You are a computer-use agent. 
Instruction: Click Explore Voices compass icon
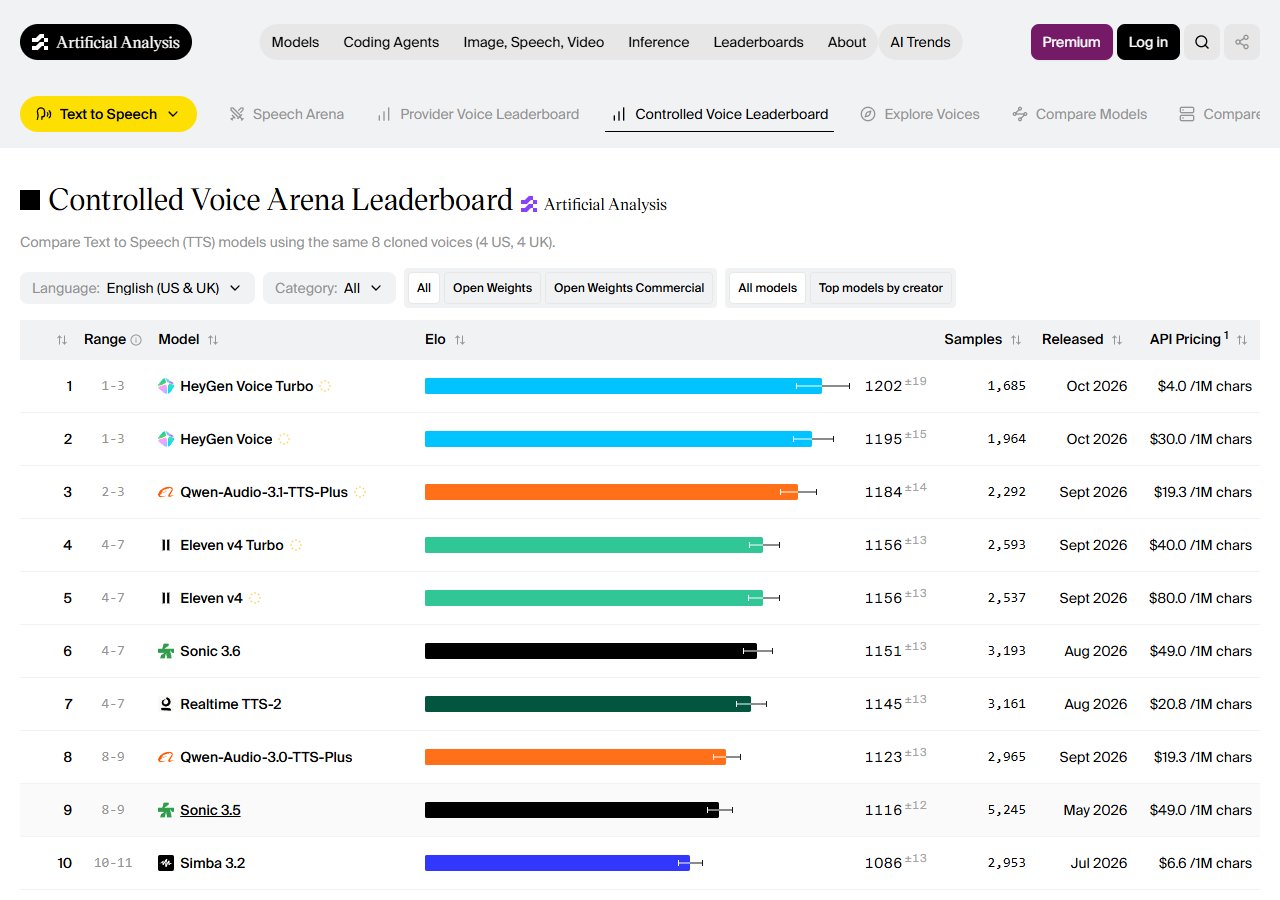click(868, 114)
